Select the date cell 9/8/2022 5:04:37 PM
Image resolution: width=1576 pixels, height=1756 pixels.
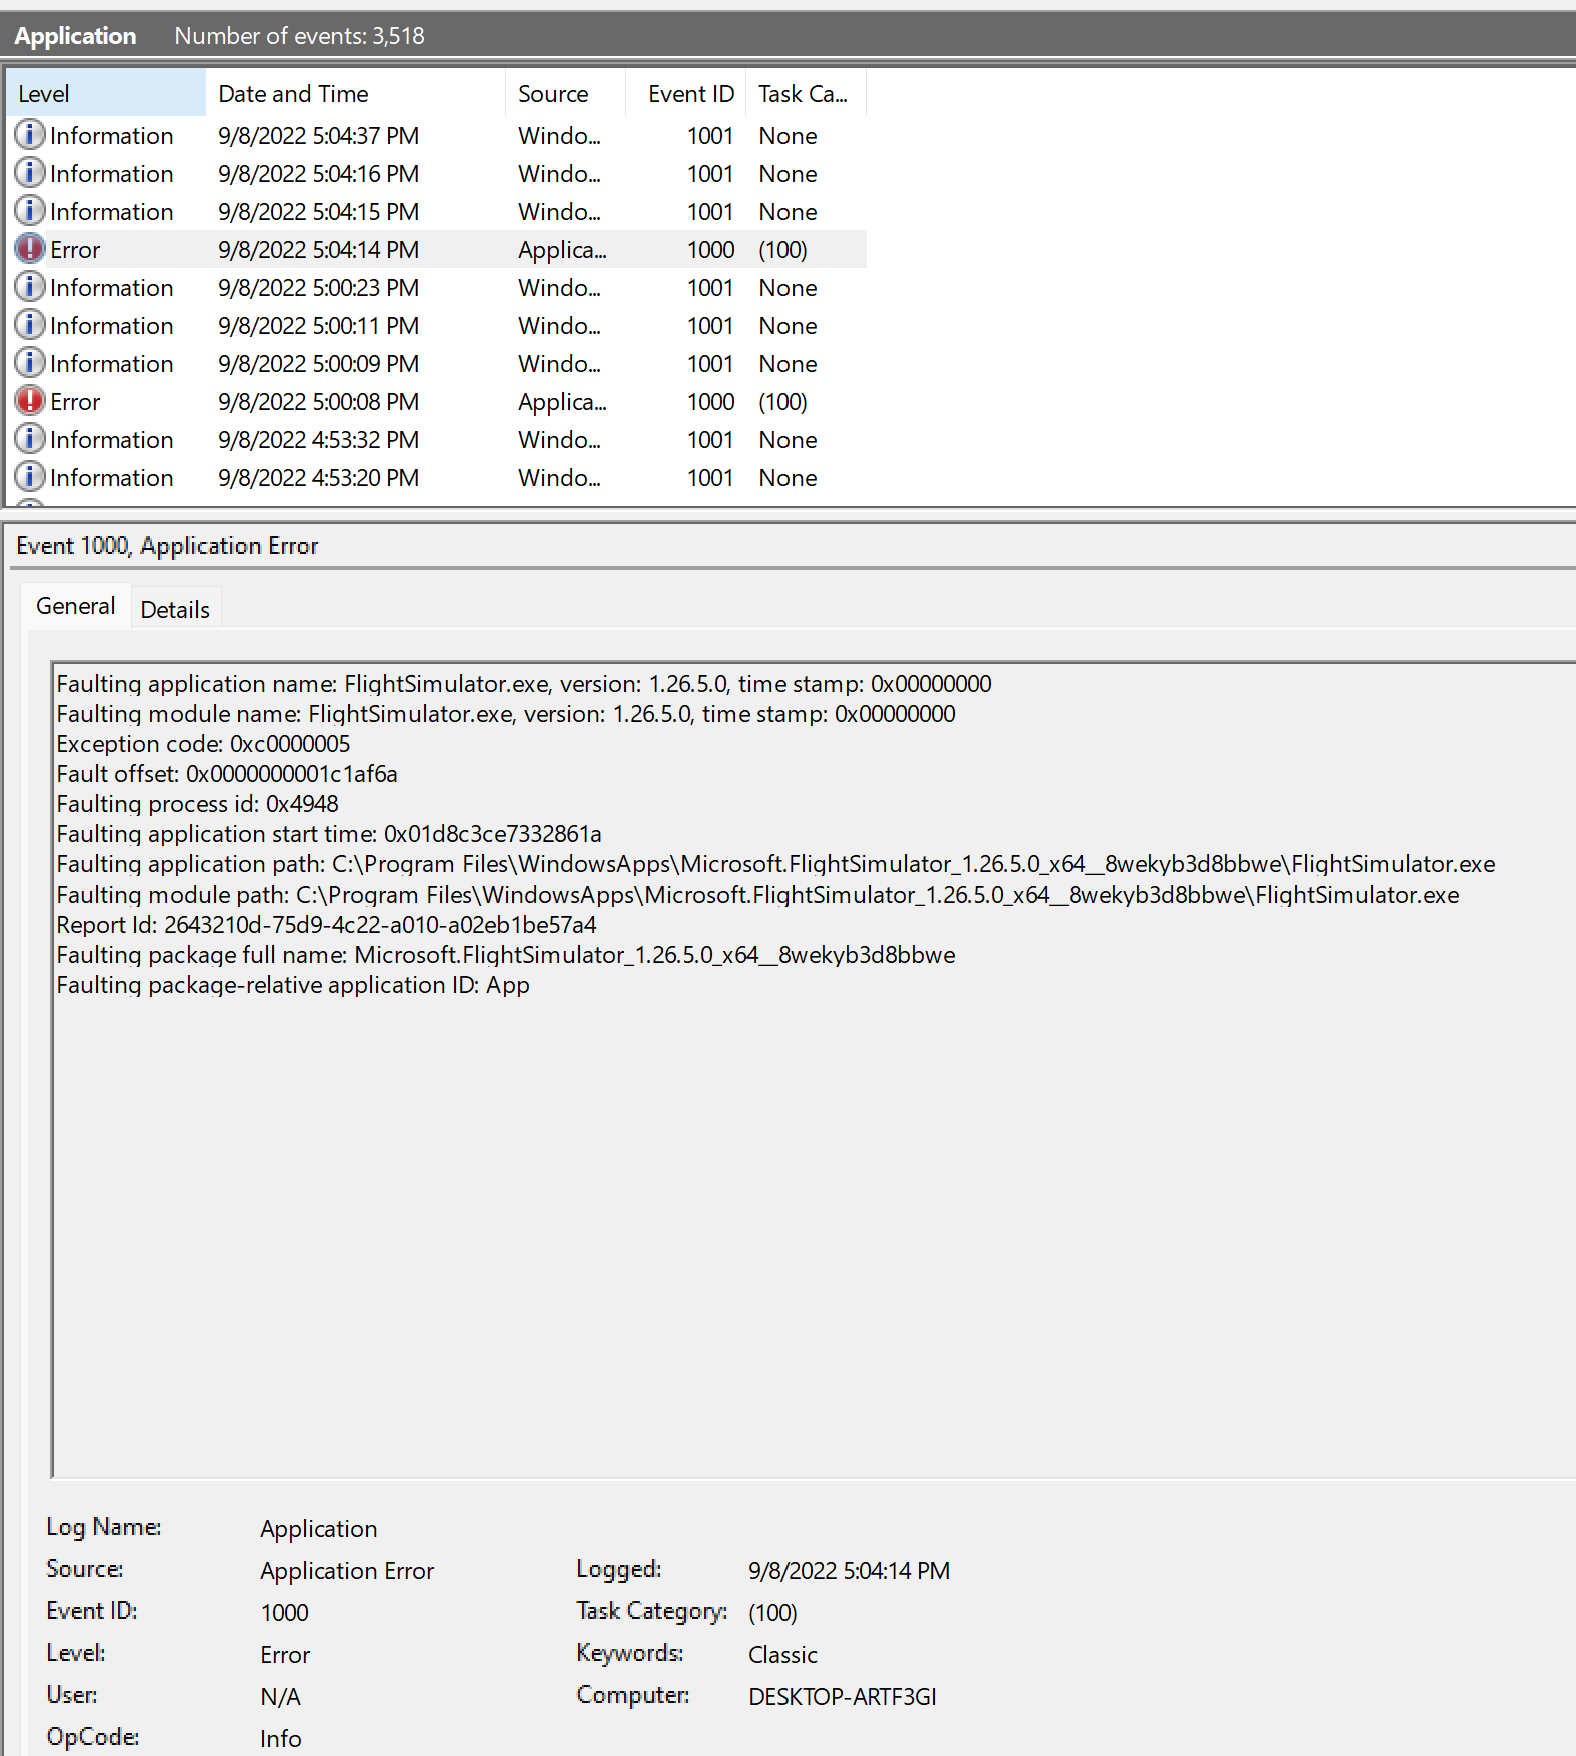click(318, 136)
